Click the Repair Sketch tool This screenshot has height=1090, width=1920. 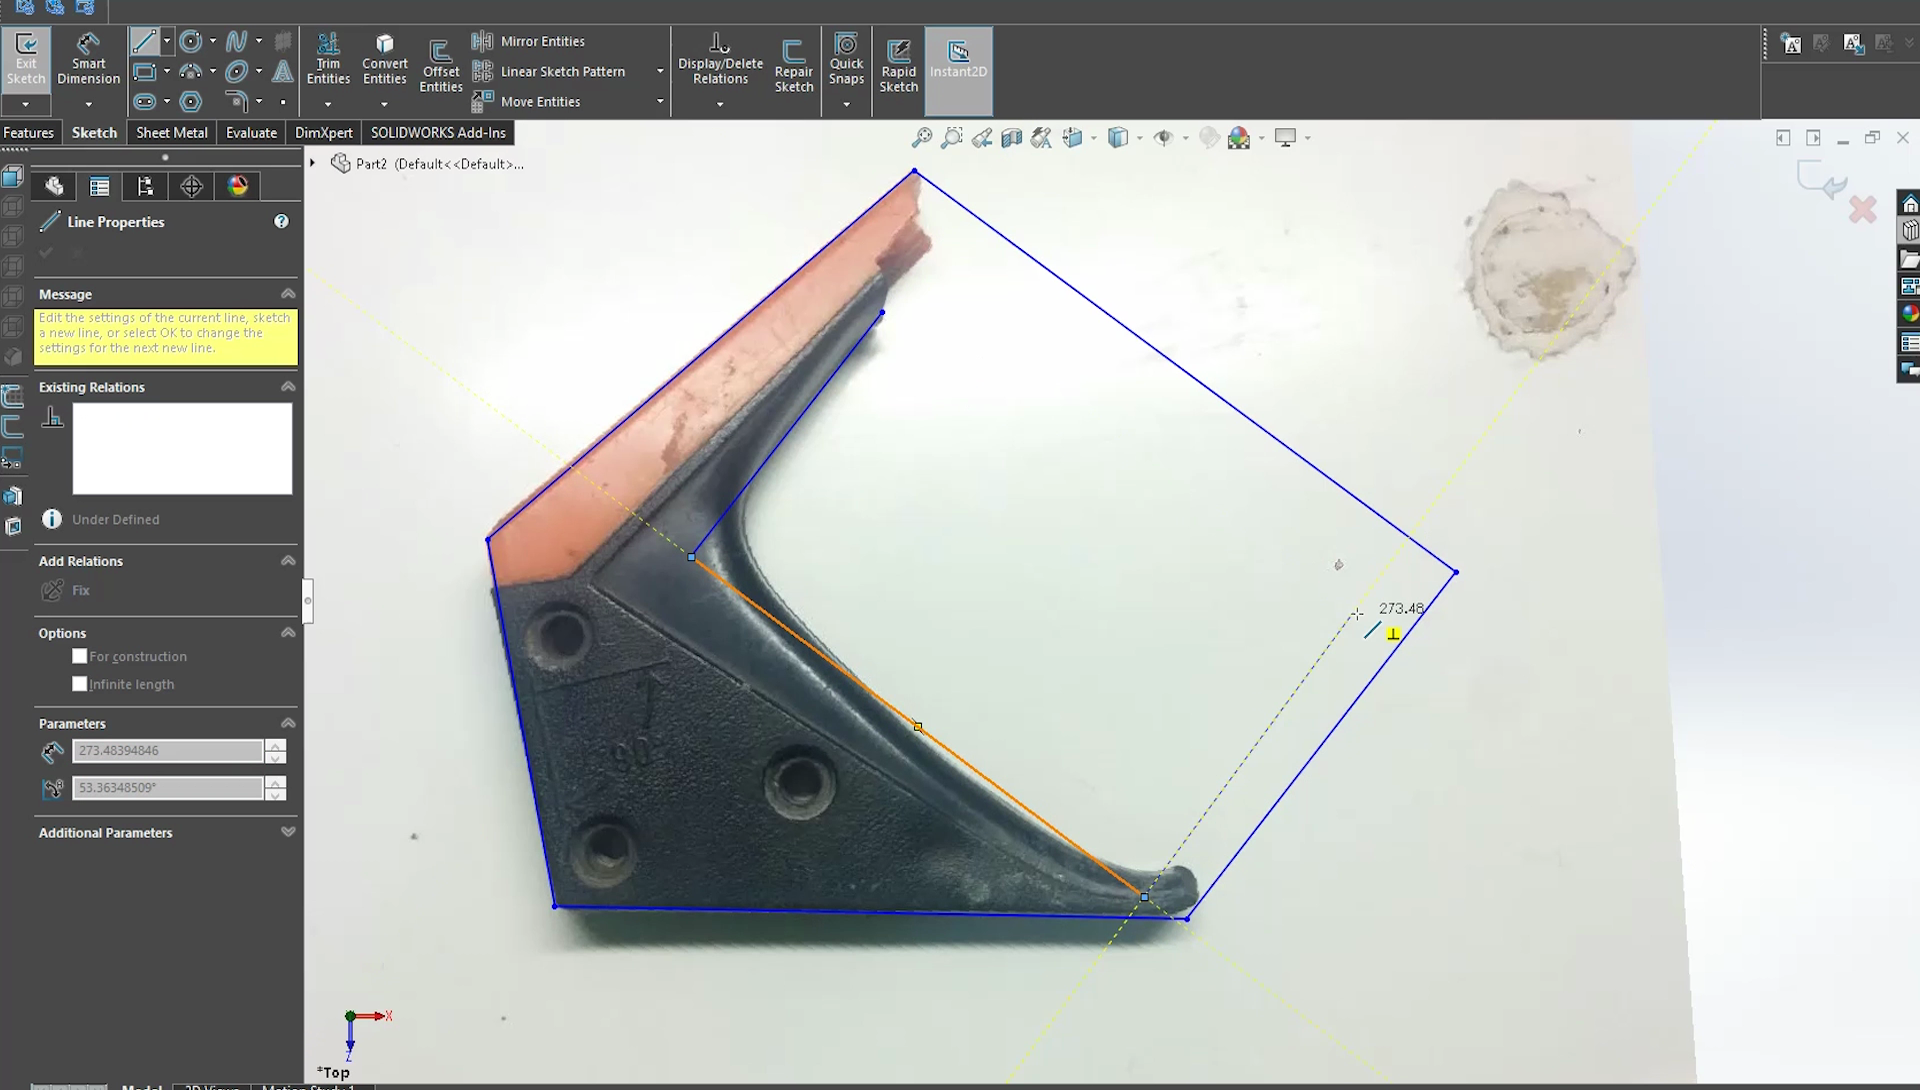coord(794,66)
